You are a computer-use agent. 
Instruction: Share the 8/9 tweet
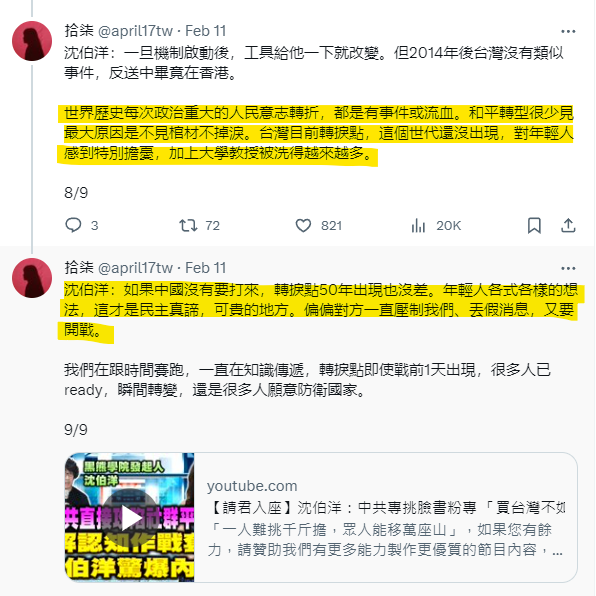(568, 225)
